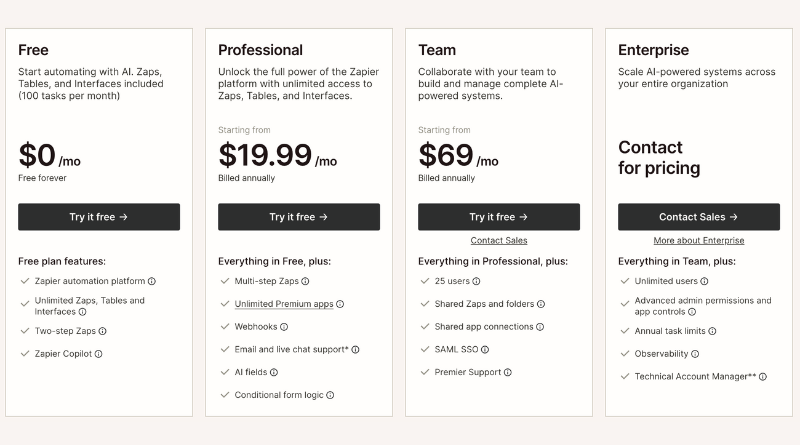The width and height of the screenshot is (800, 445).
Task: Show info for Shared app connections
Action: click(x=540, y=326)
